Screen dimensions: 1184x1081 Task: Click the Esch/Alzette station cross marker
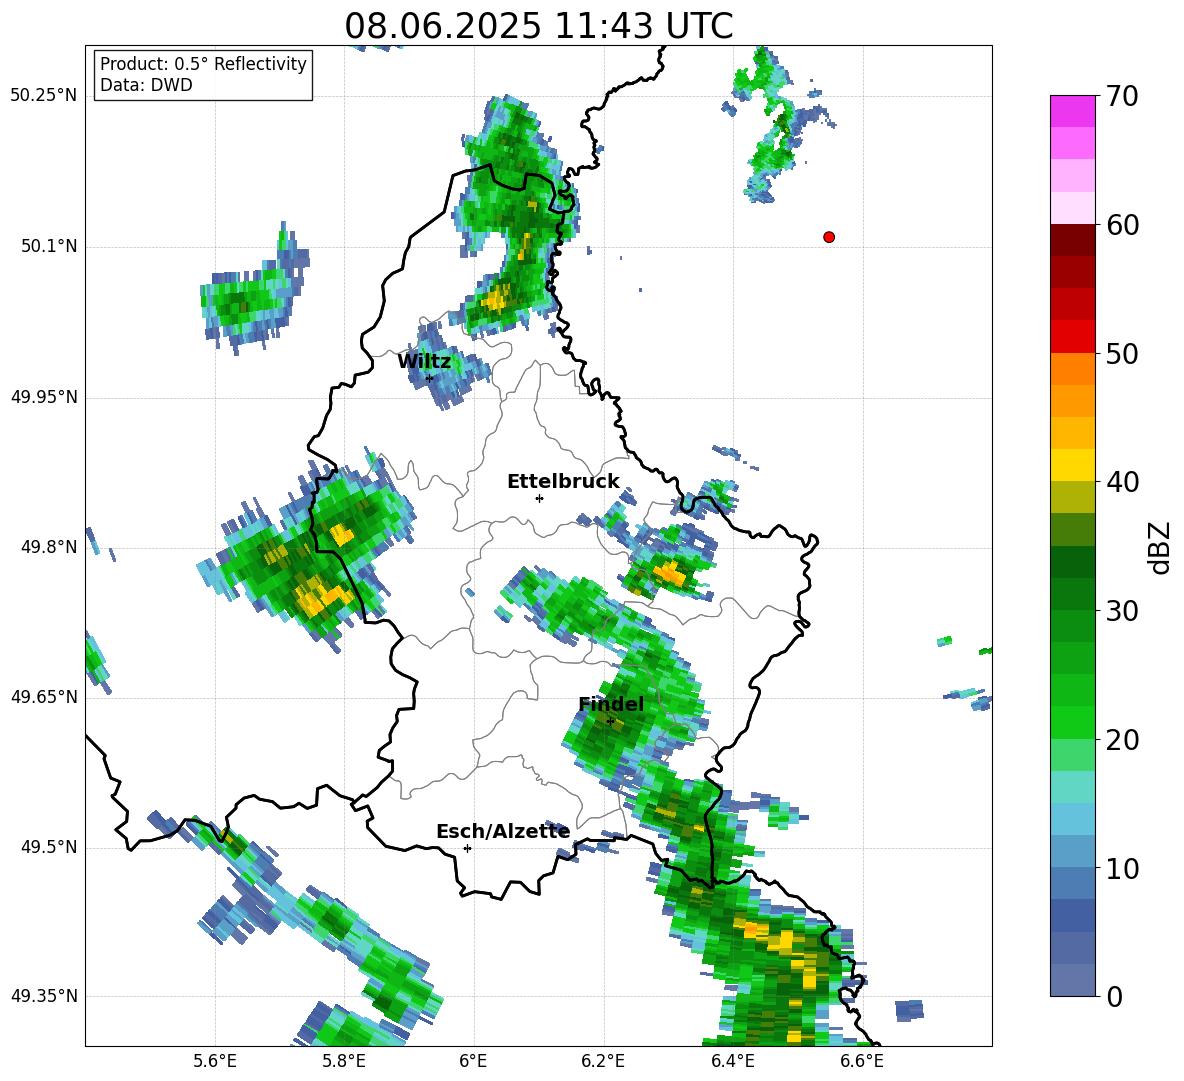coord(467,848)
